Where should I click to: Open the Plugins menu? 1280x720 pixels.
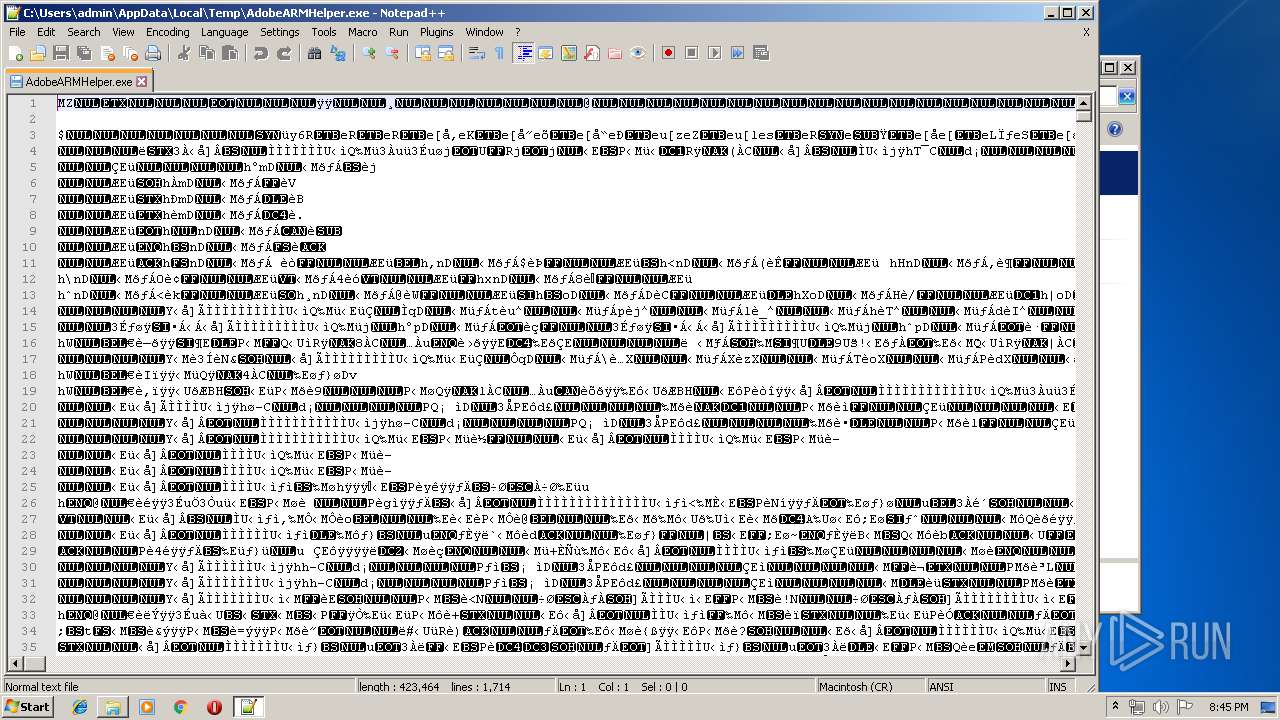(x=436, y=32)
